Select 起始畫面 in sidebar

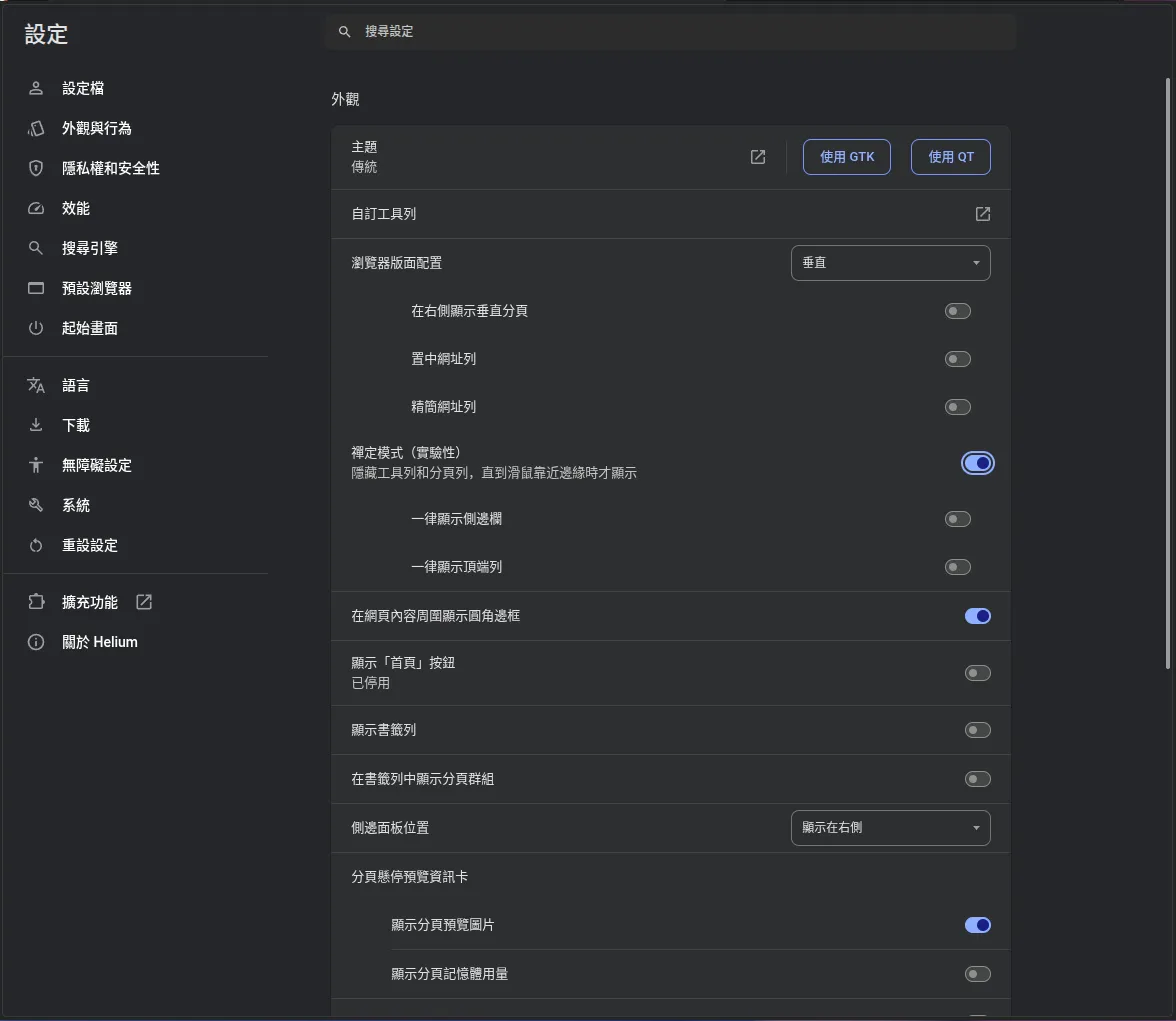89,328
